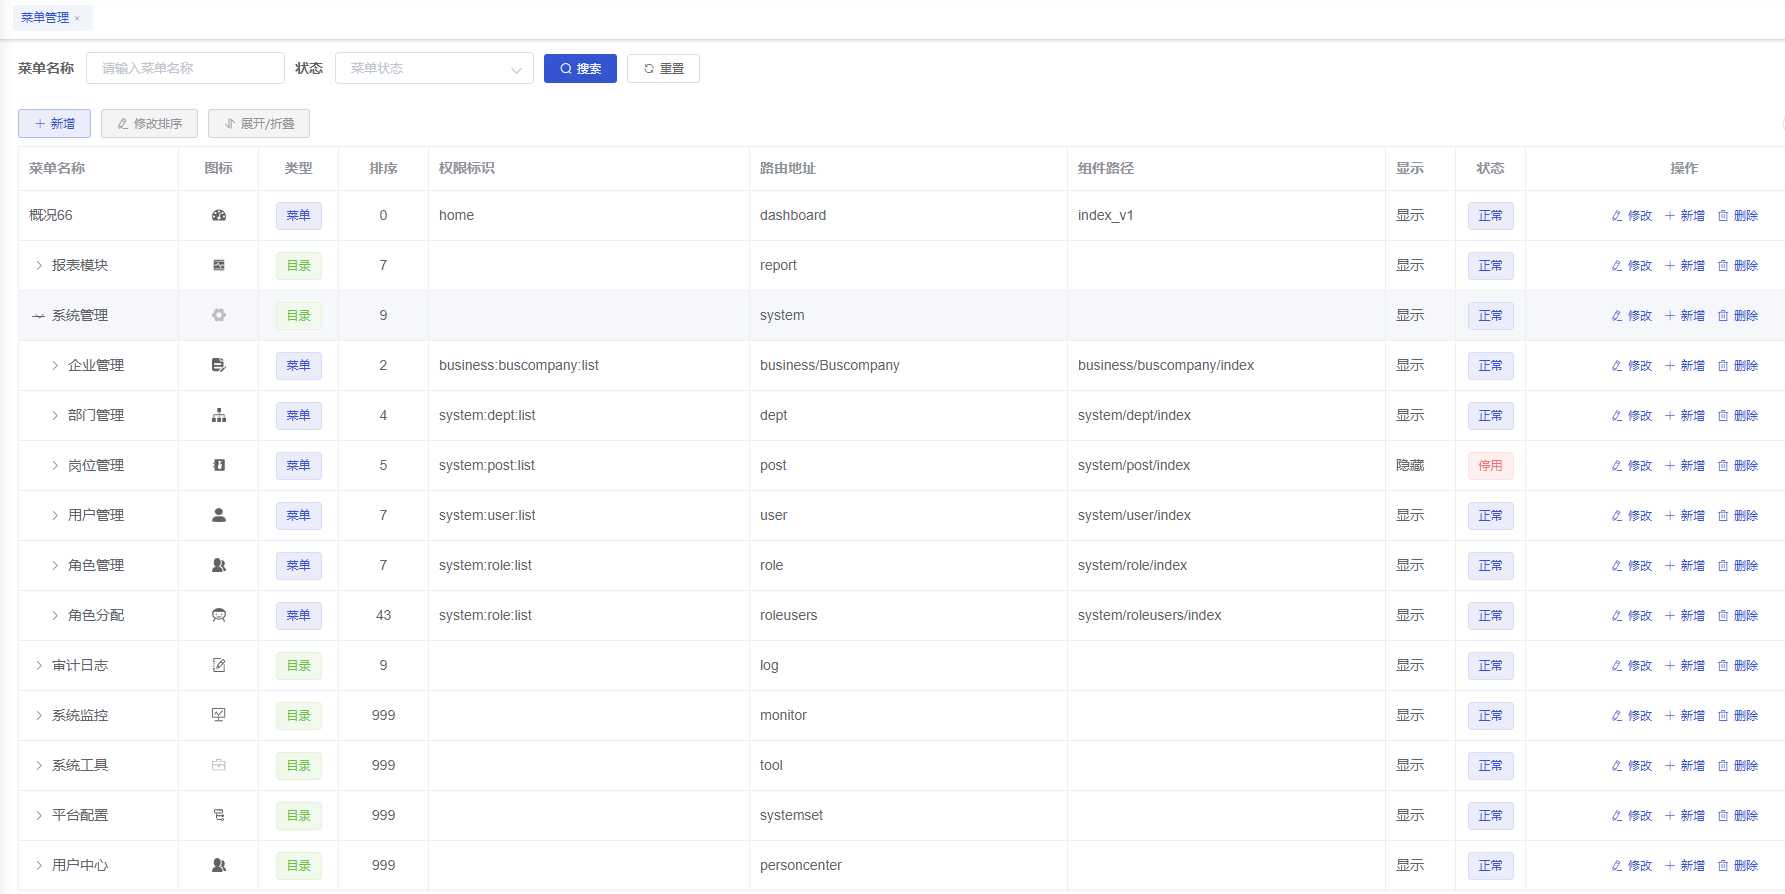Click the 停用 status tag for 岗位管理
The image size is (1785, 894).
point(1490,465)
